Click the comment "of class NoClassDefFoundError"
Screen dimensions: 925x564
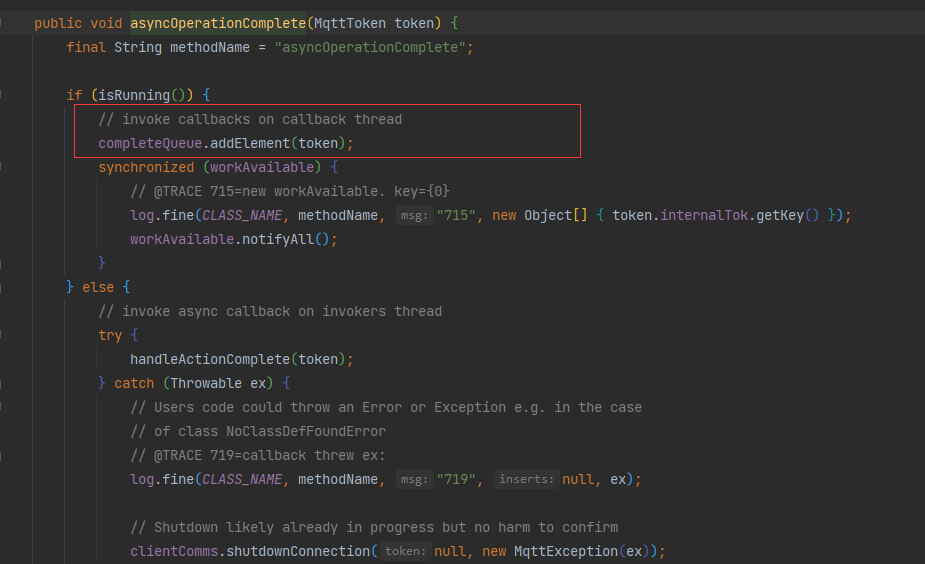tap(258, 431)
